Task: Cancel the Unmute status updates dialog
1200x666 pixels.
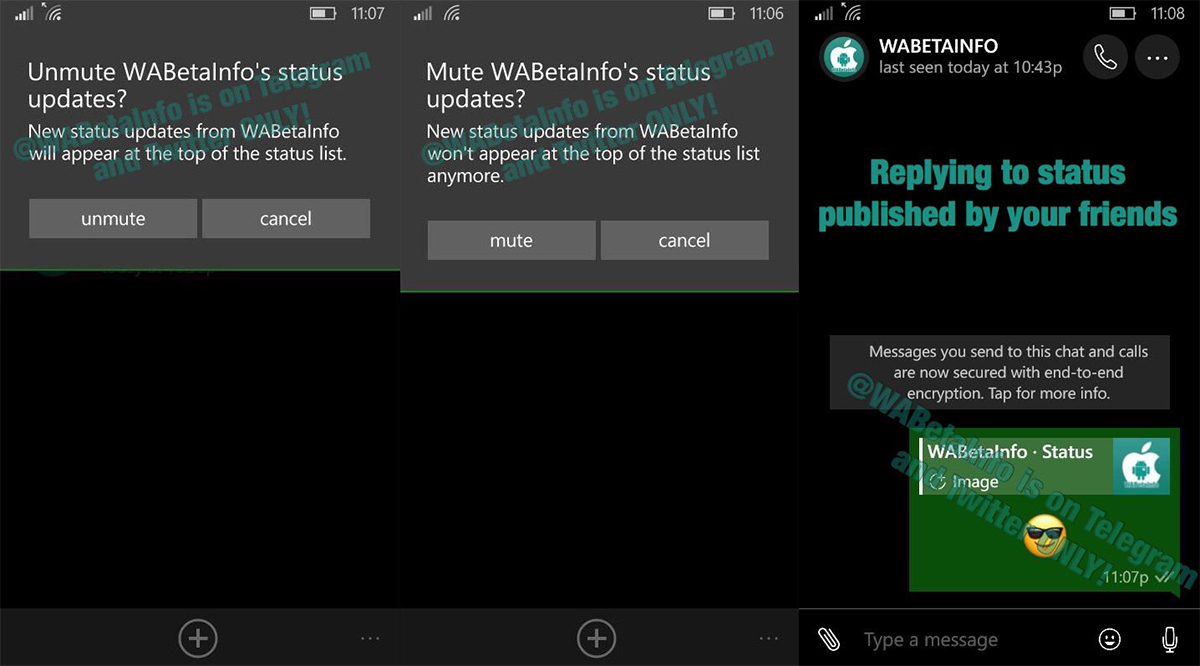Action: pyautogui.click(x=286, y=219)
